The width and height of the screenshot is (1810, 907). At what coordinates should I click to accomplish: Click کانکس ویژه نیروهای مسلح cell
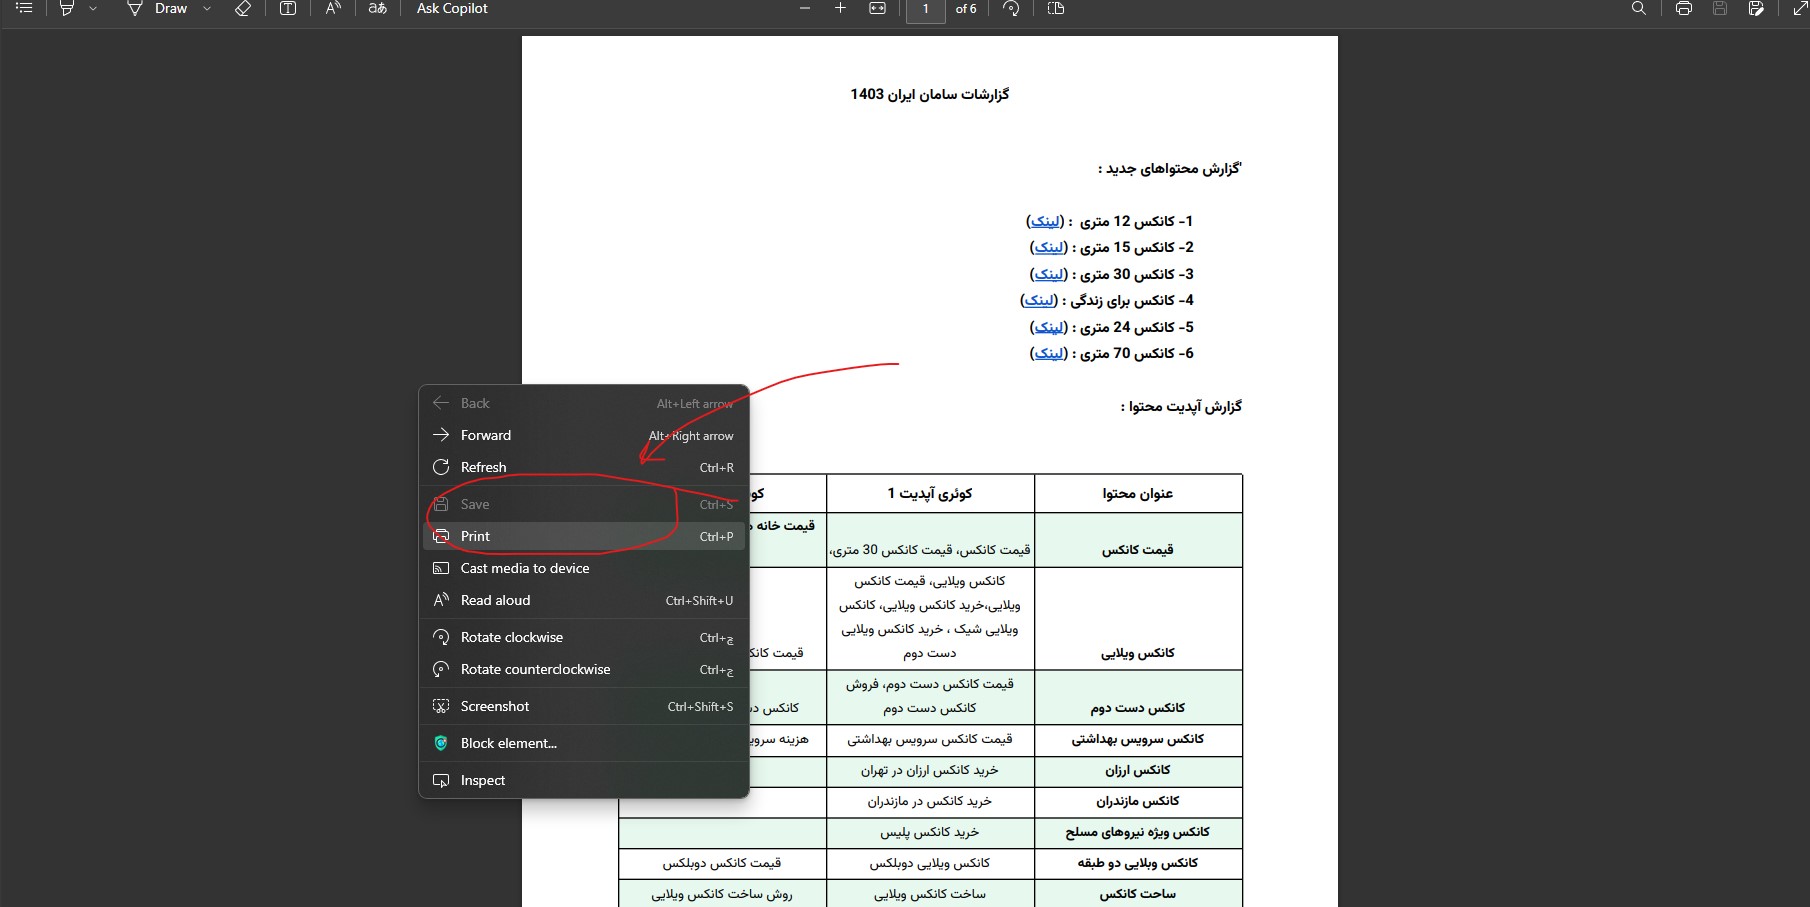(1138, 832)
